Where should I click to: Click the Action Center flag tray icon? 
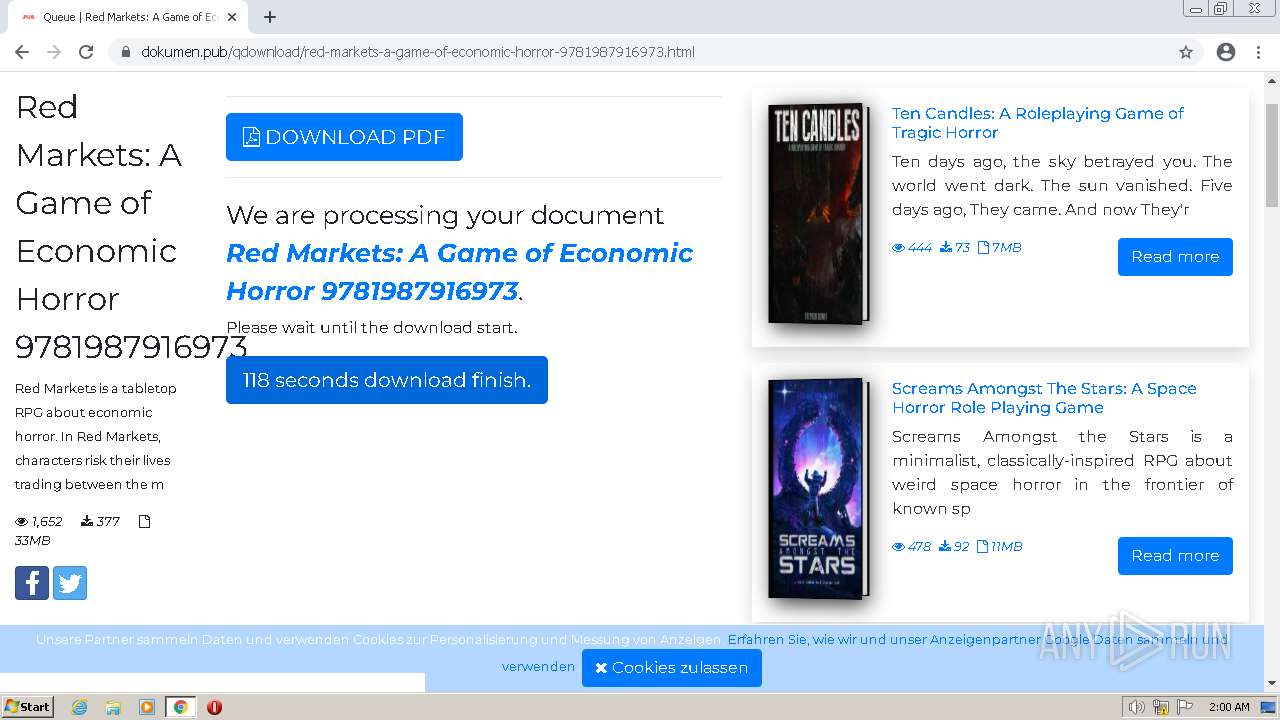1184,707
